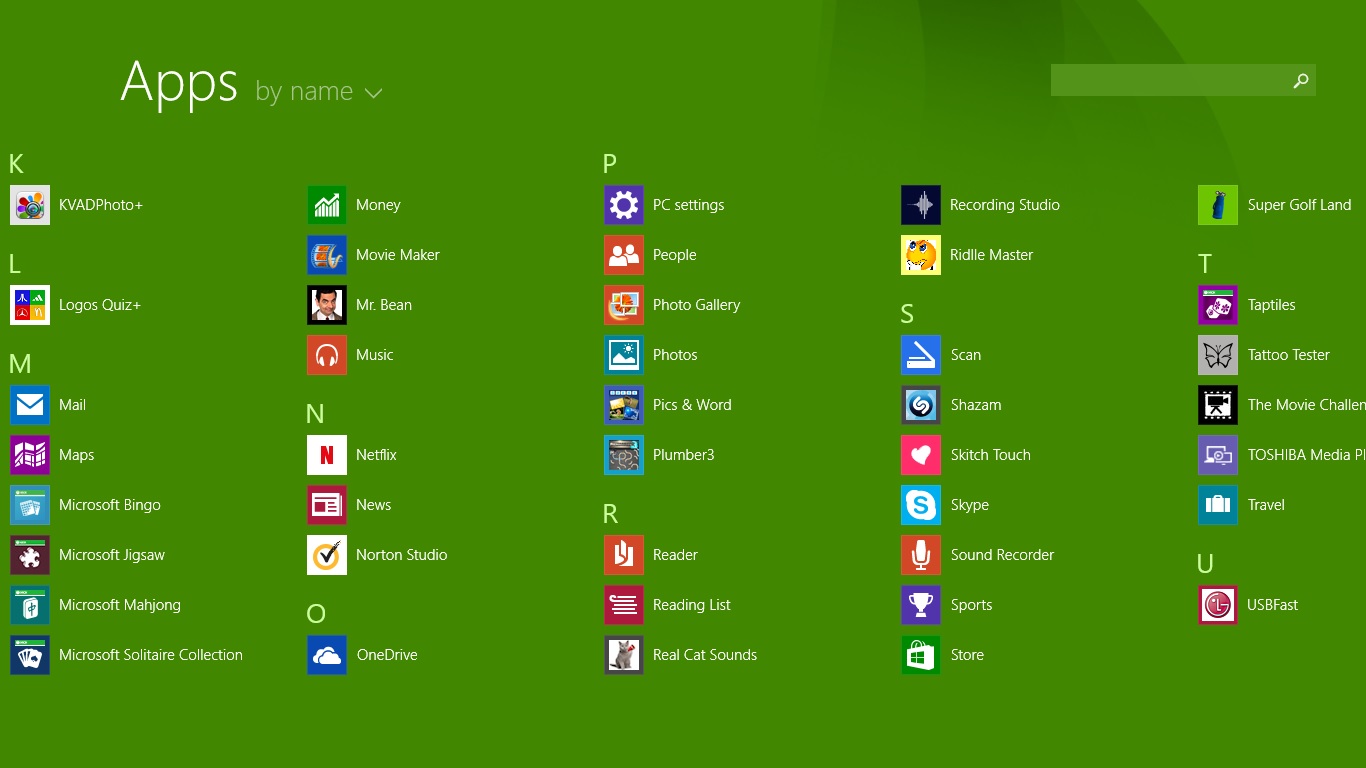The height and width of the screenshot is (768, 1366).
Task: Open Reading List icon
Action: coord(624,605)
